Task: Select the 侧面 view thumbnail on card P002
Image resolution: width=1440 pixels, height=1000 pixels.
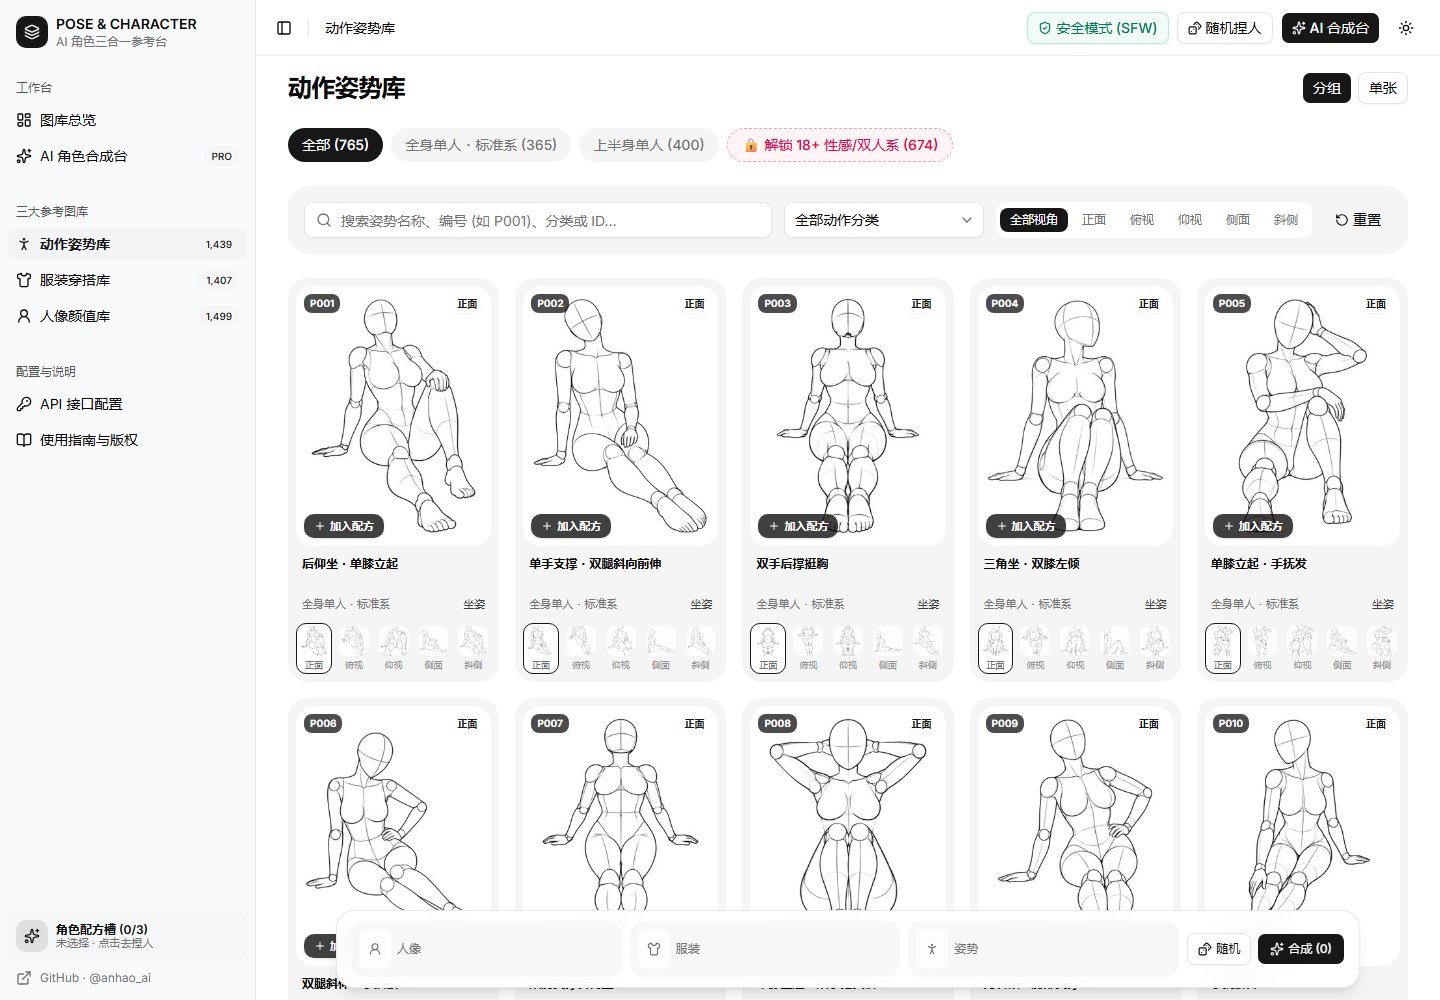Action: [x=661, y=648]
